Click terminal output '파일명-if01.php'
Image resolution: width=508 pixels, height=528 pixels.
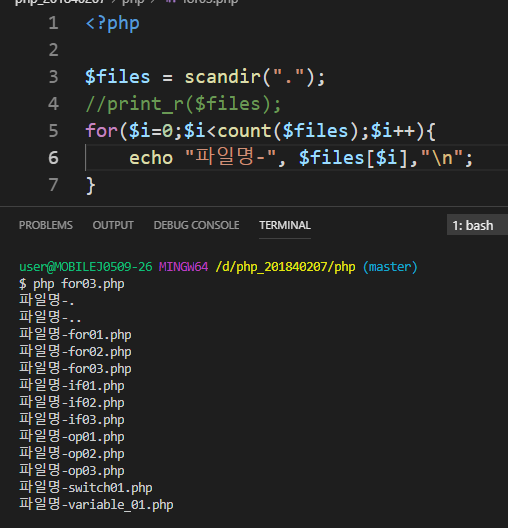[x=72, y=385]
